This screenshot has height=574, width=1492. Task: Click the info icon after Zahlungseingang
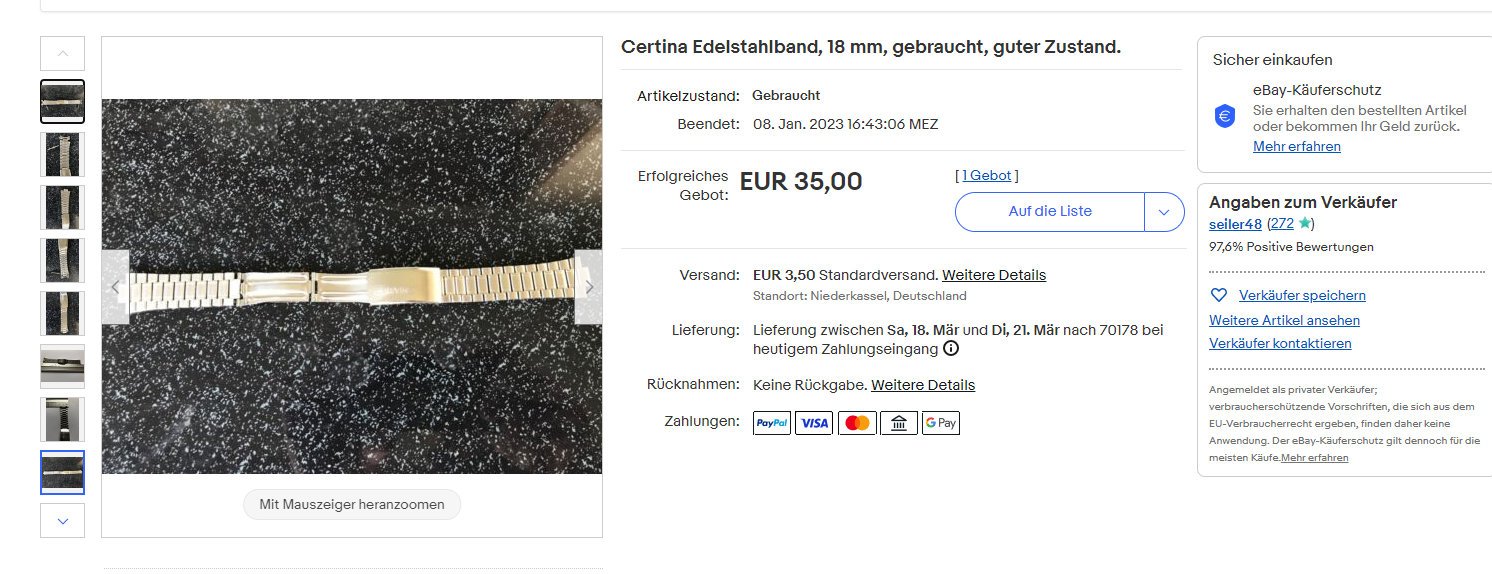(951, 349)
